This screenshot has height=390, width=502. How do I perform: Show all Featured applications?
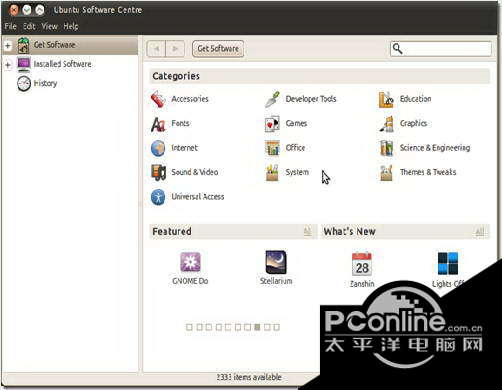[x=307, y=231]
